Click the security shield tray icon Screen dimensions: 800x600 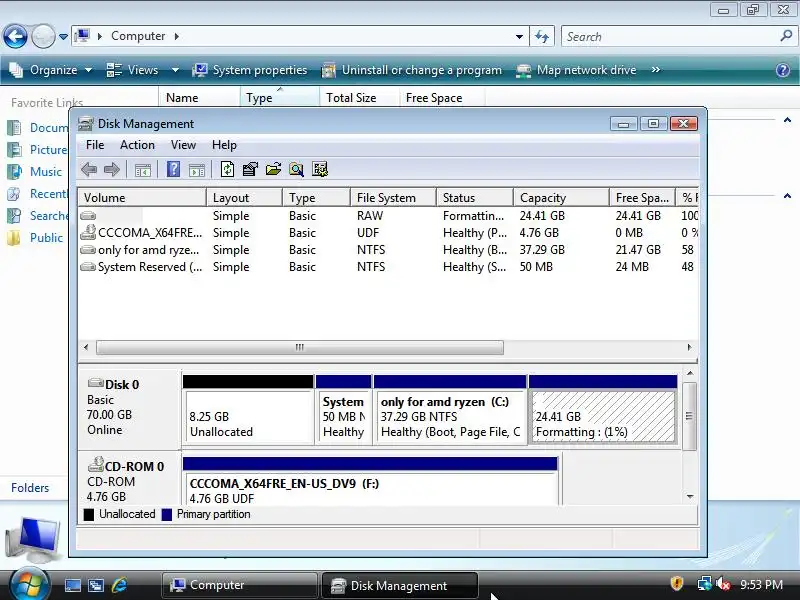point(677,583)
